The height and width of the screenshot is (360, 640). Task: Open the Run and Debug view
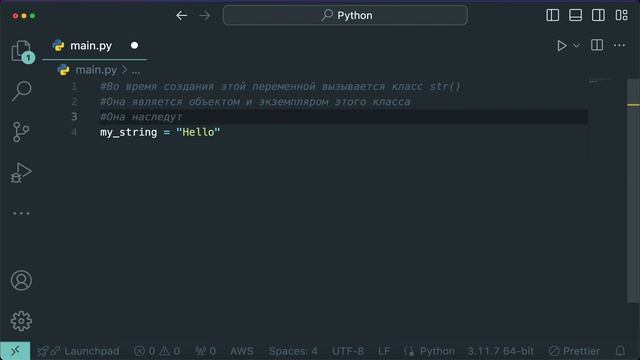pyautogui.click(x=21, y=173)
